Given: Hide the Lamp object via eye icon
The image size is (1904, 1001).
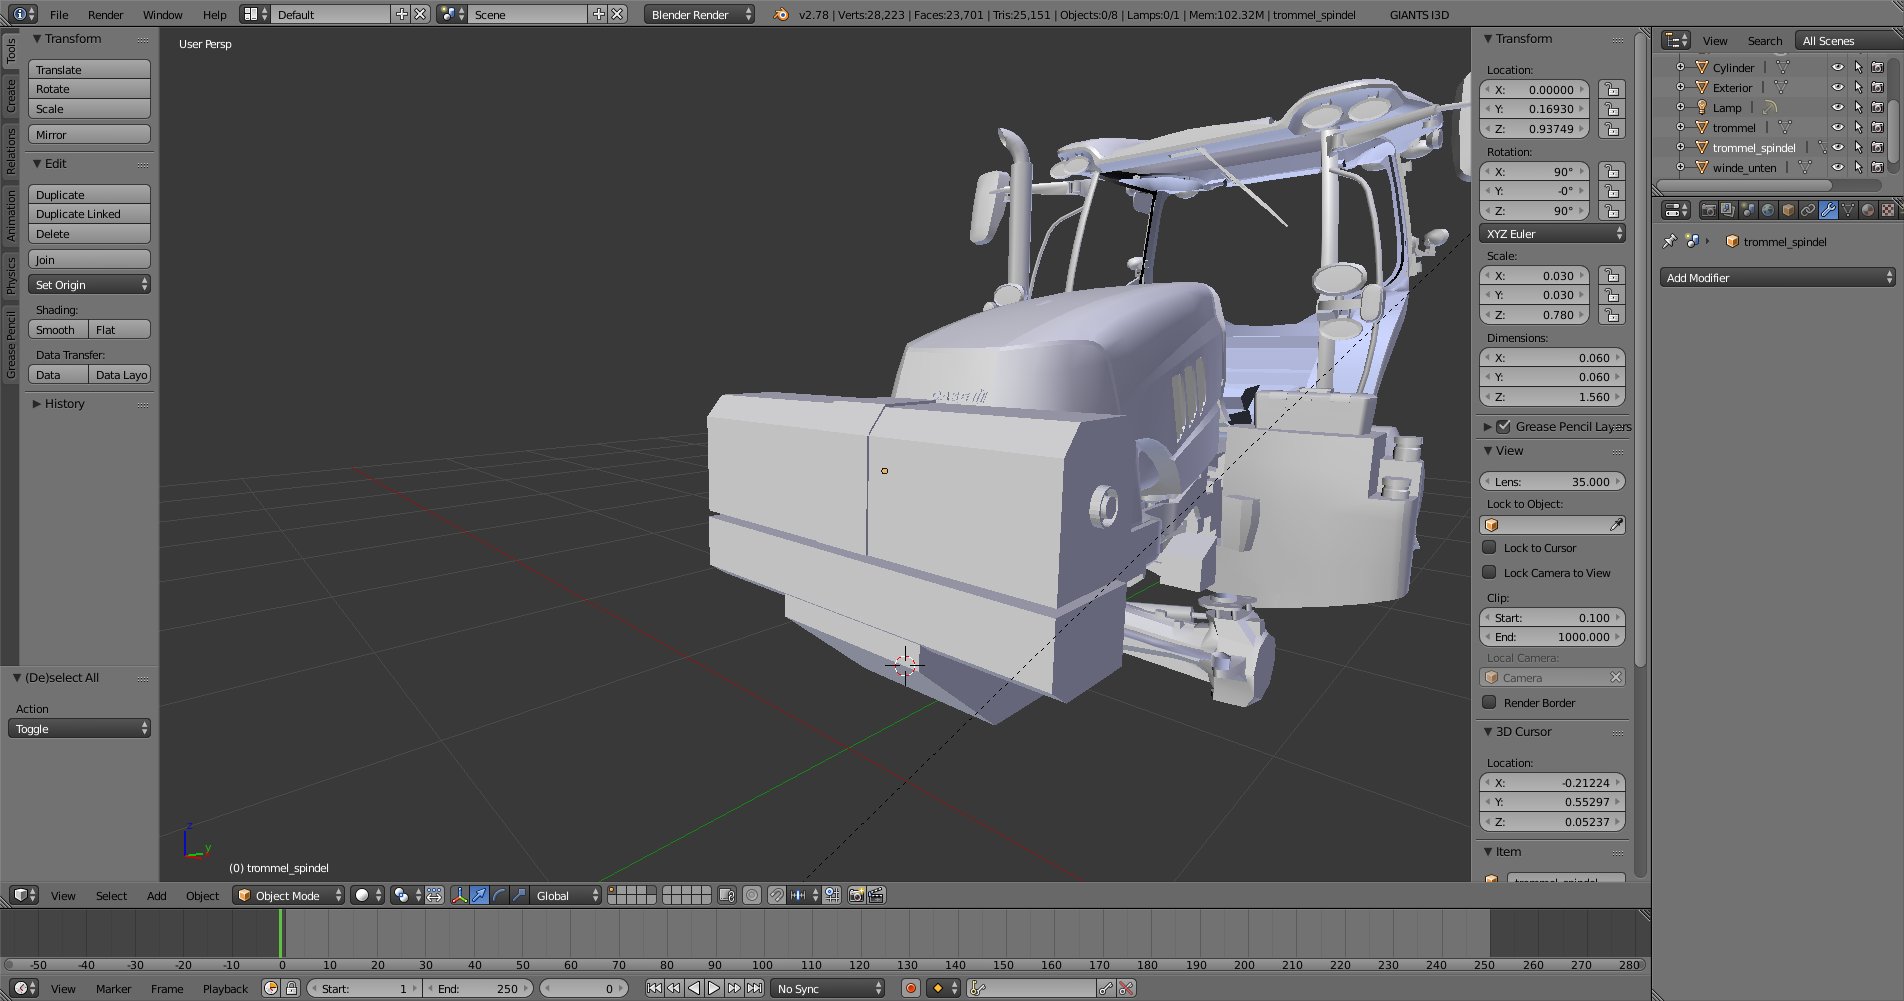Looking at the screenshot, I should (x=1837, y=107).
